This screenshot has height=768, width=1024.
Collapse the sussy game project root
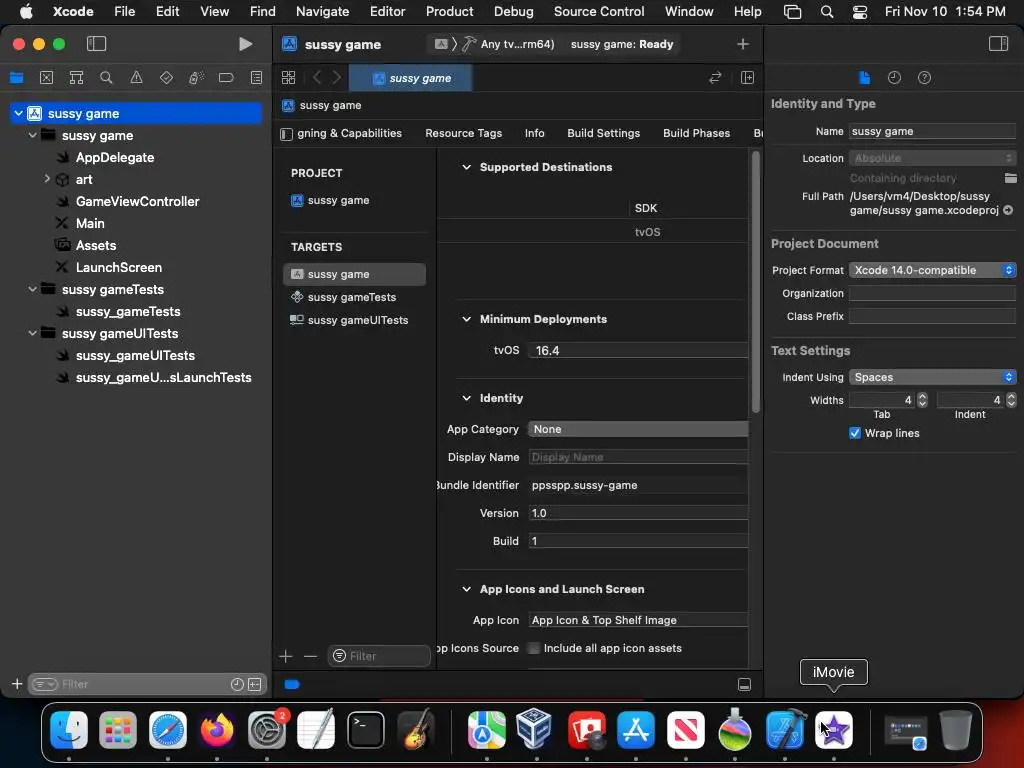[18, 113]
